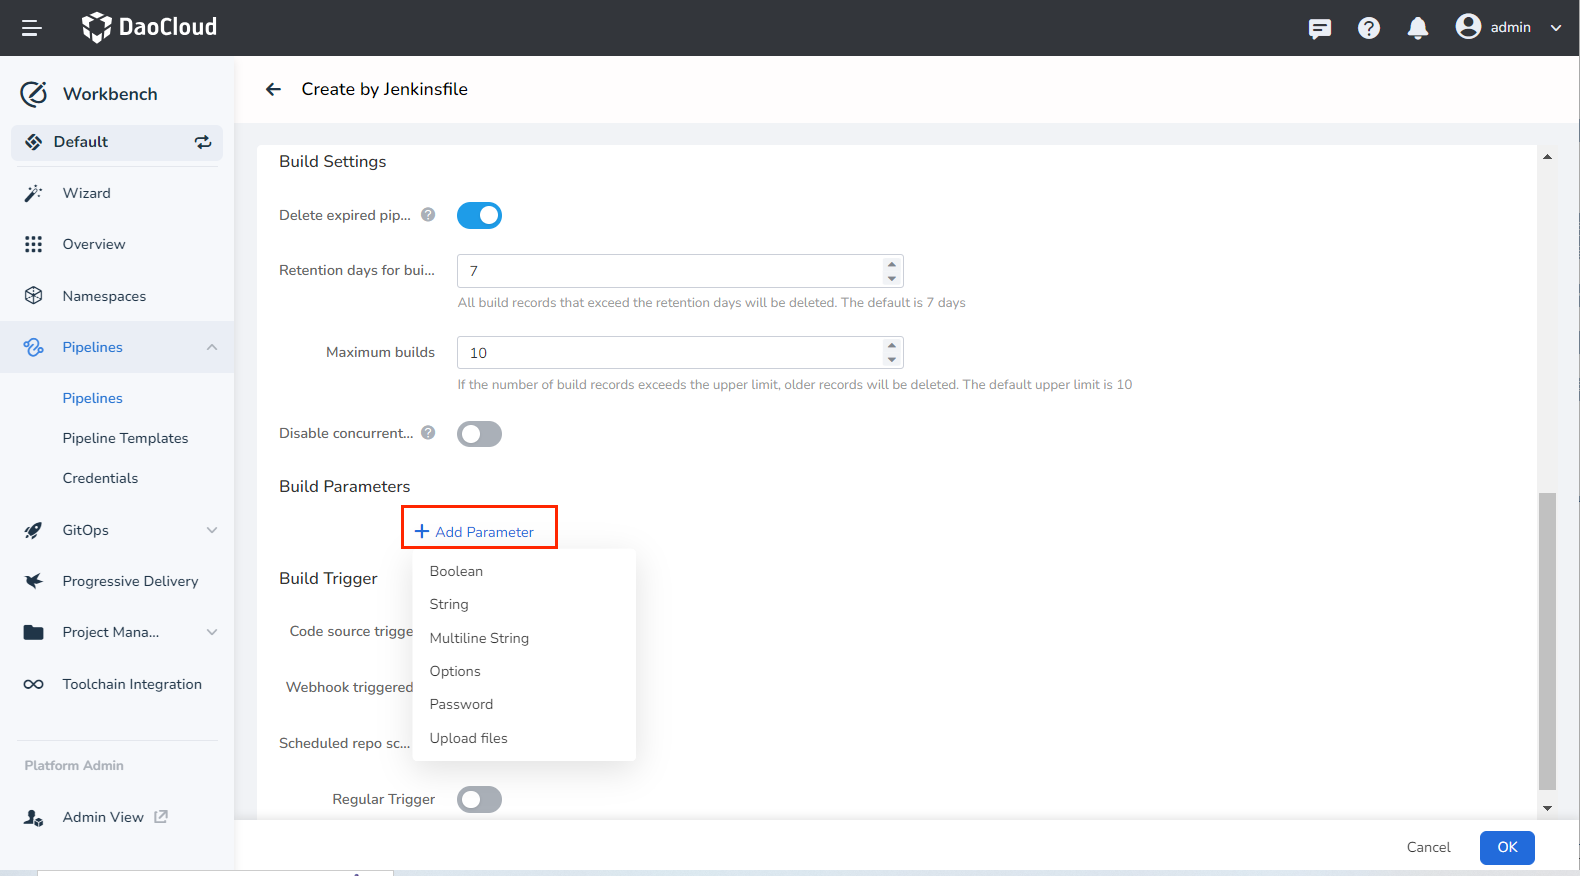Enable the Disable concurrent builds toggle
Screen dimensions: 1580x876
(x=479, y=434)
